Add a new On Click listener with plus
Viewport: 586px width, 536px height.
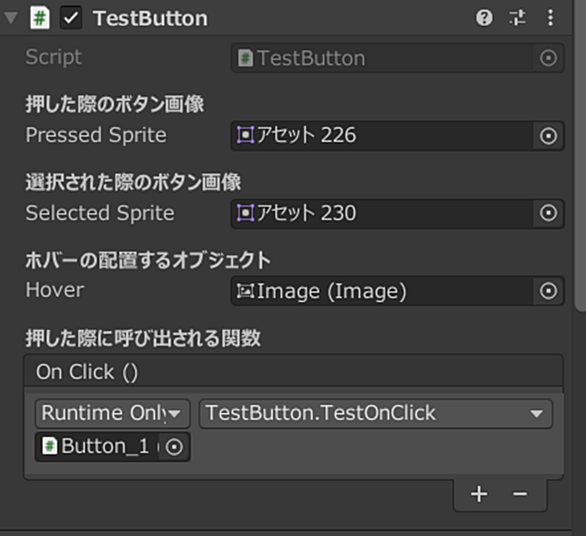click(x=479, y=494)
